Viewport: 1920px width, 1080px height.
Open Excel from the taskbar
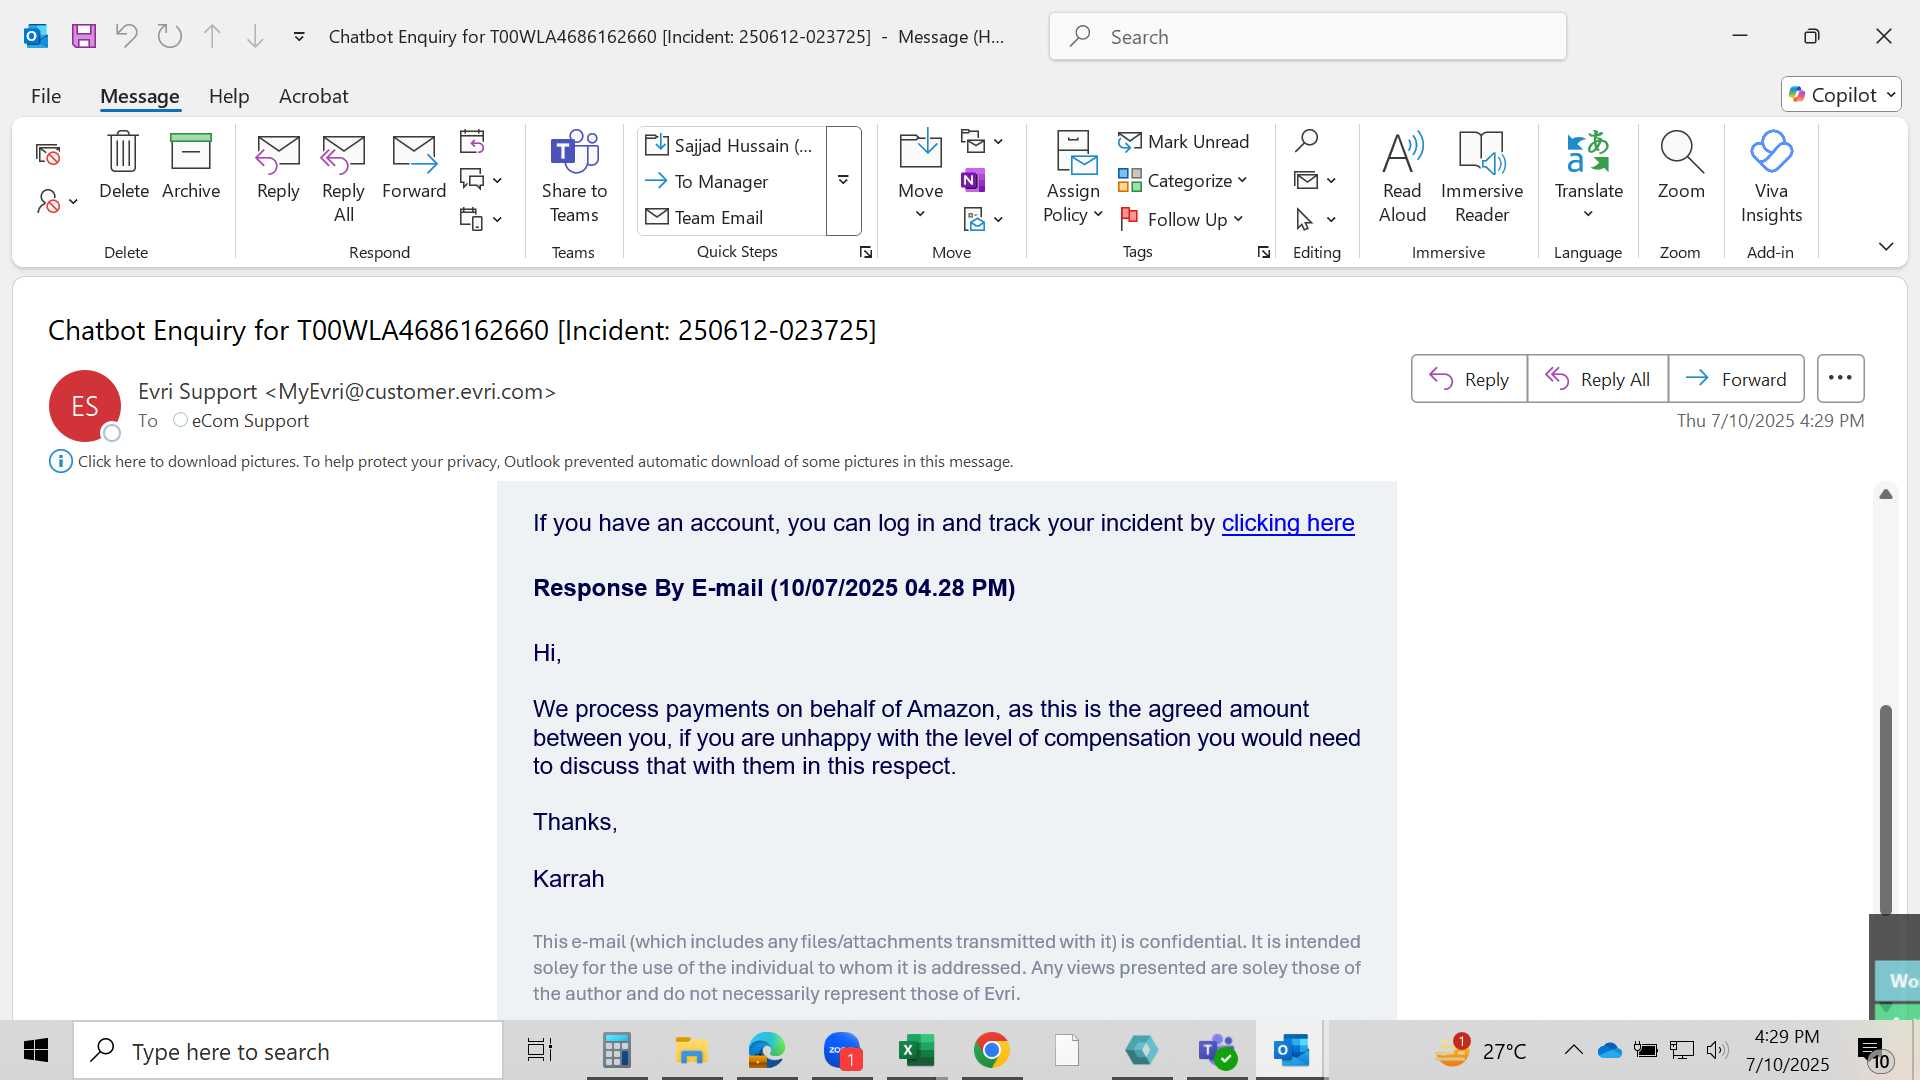(x=916, y=1051)
